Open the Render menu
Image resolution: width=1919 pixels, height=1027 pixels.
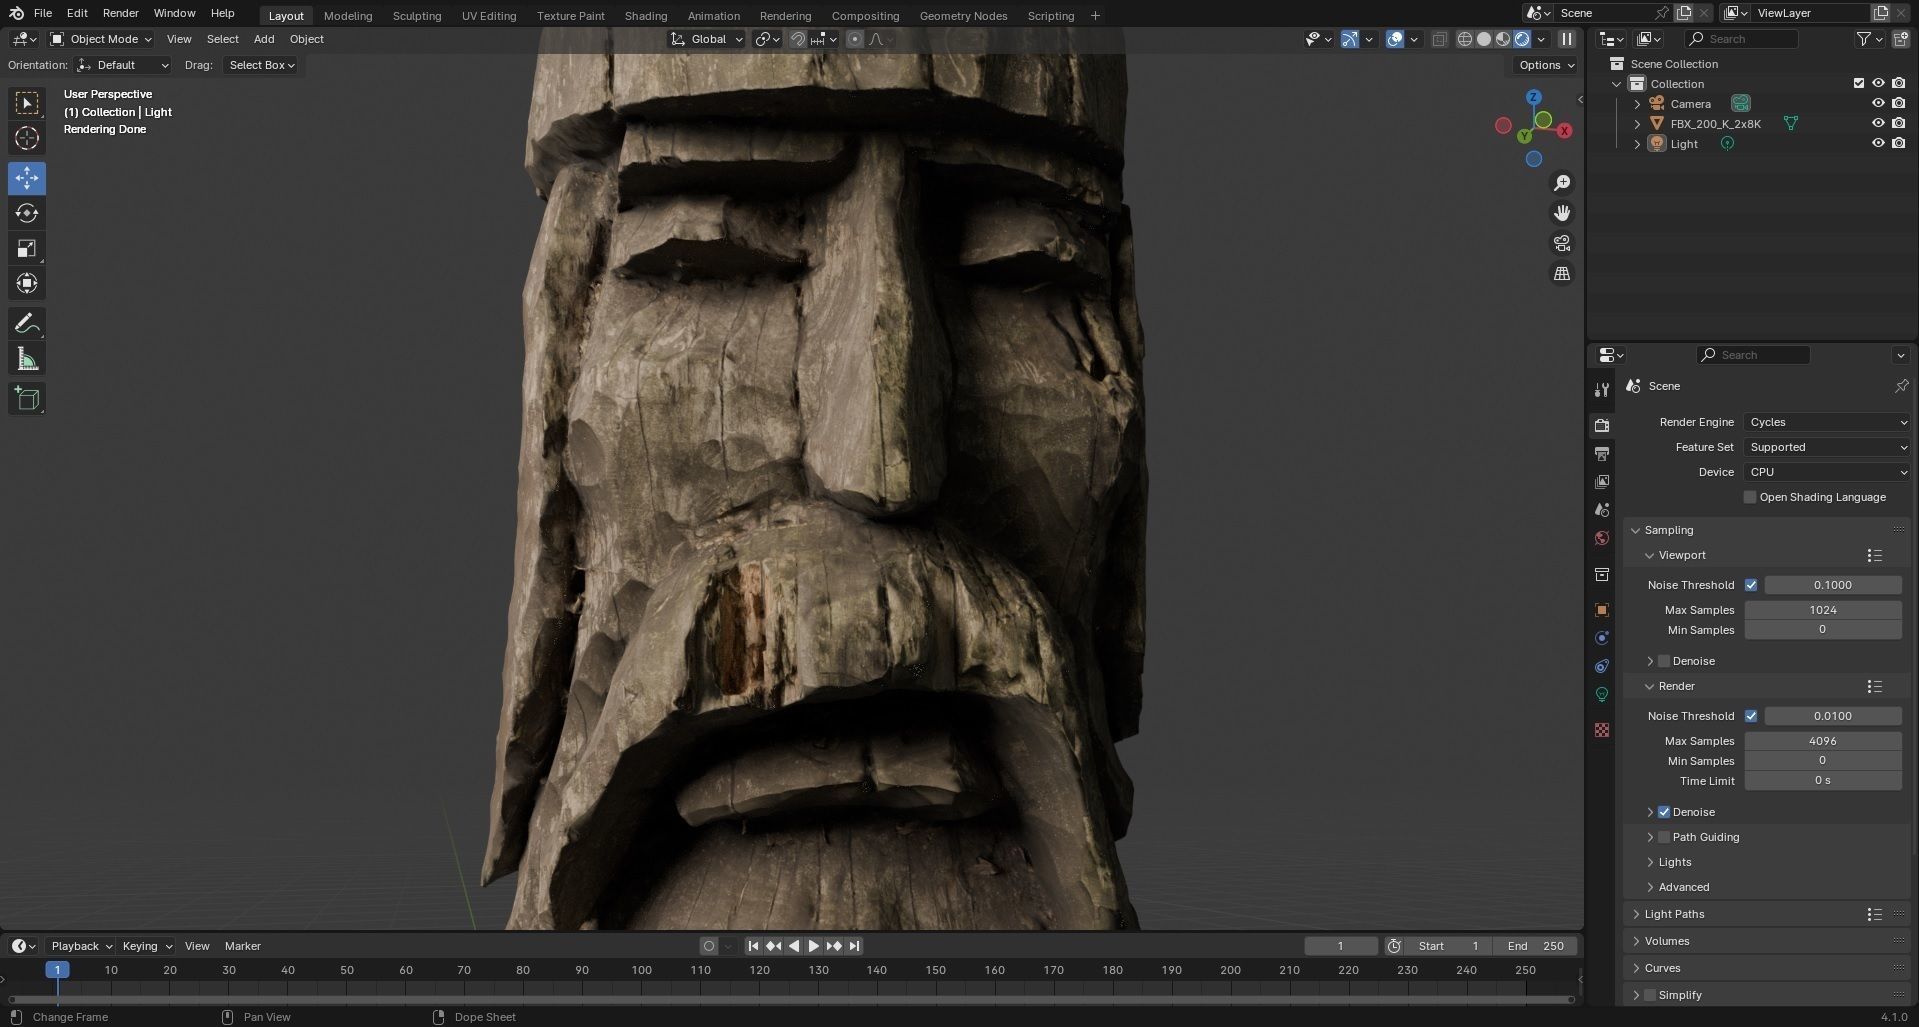[121, 13]
